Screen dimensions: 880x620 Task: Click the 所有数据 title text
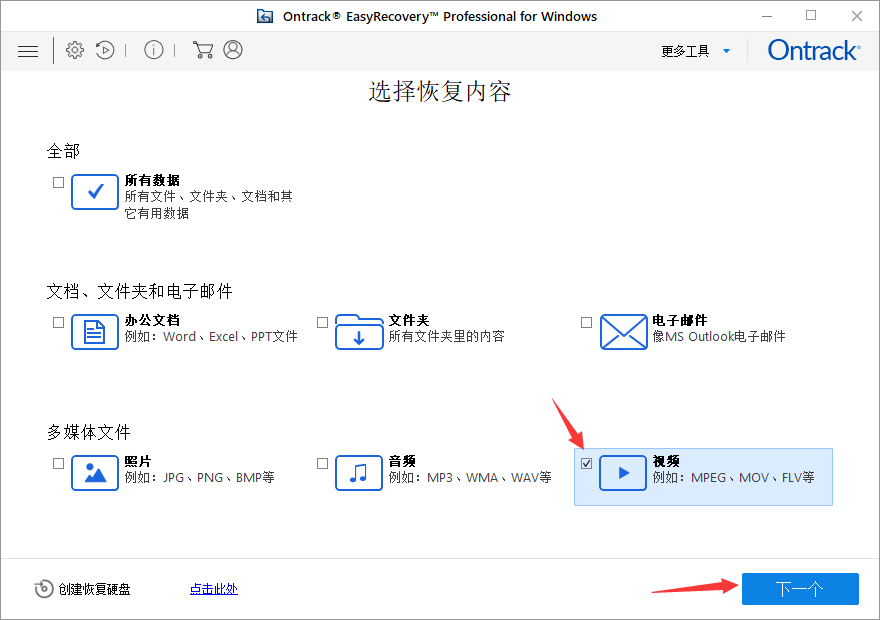152,180
